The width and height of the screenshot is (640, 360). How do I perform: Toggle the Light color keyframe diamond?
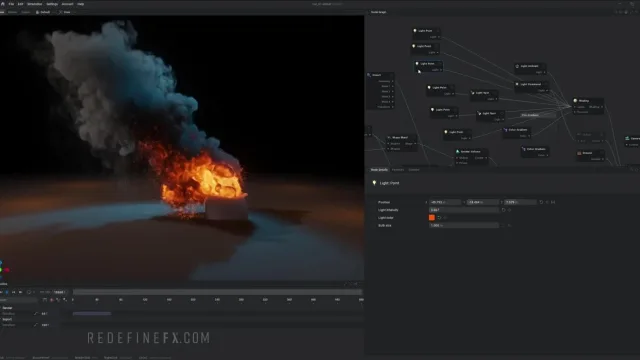point(445,218)
